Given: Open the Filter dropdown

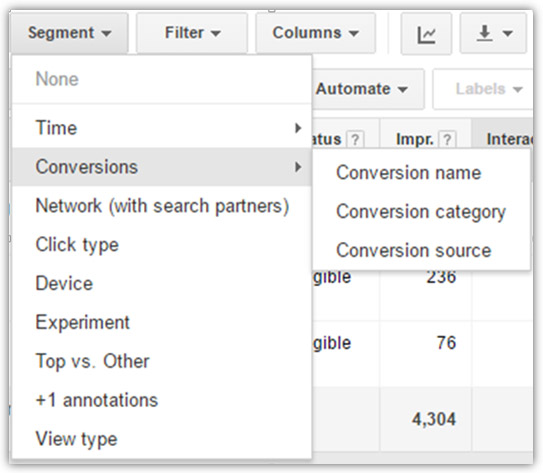Looking at the screenshot, I should 192,33.
